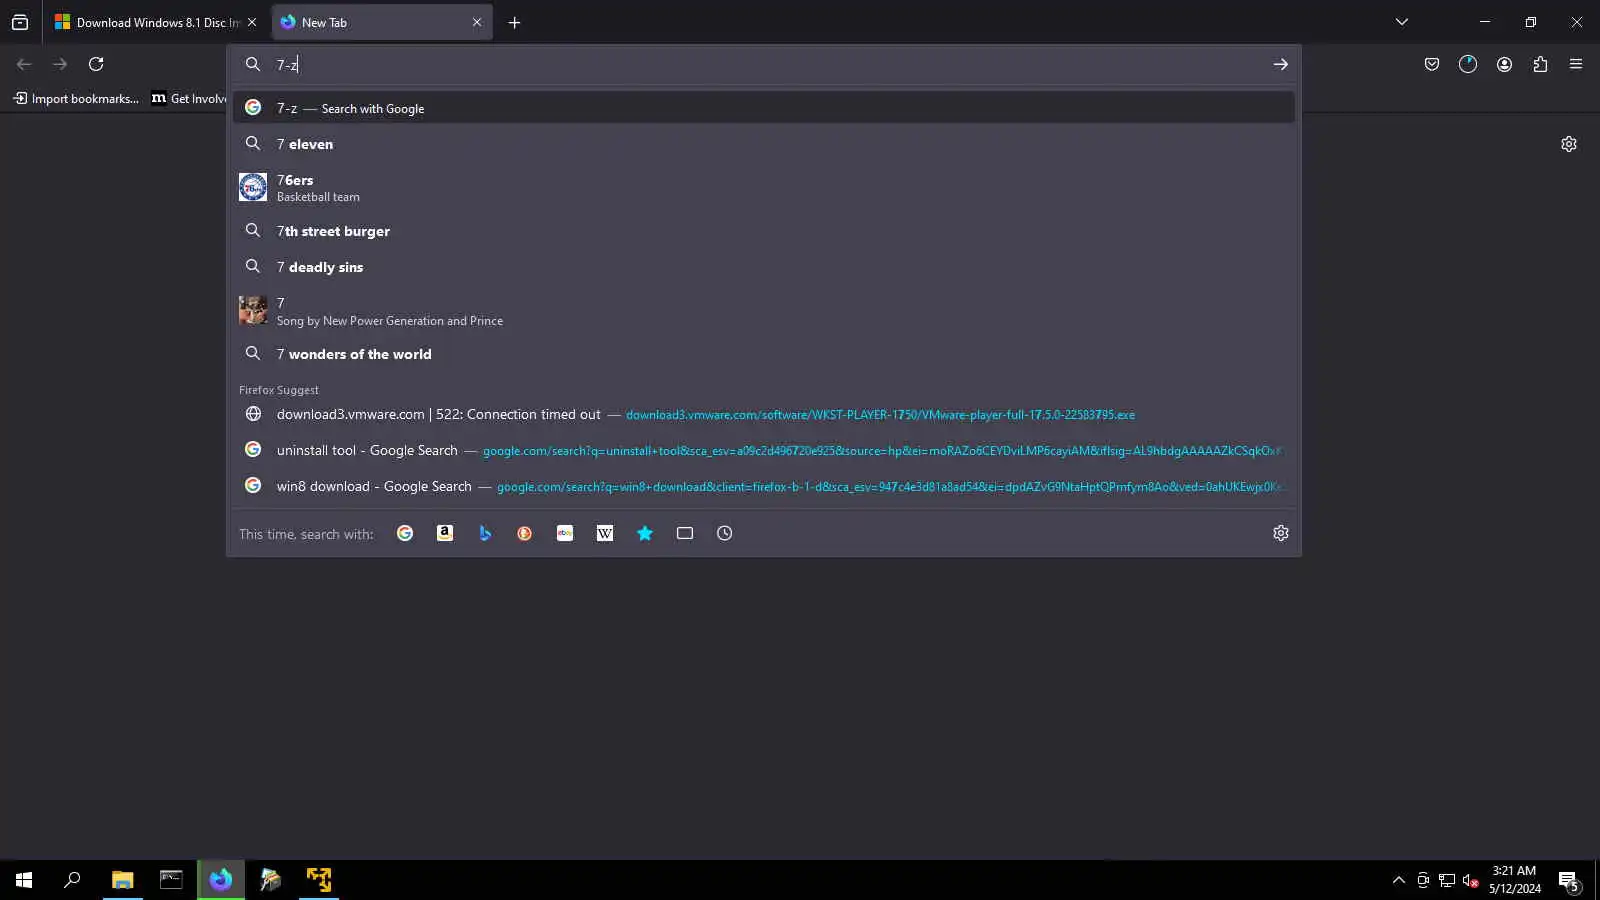Click the taskbar clock showing 3:21 AM
Image resolution: width=1600 pixels, height=900 pixels.
(x=1514, y=880)
